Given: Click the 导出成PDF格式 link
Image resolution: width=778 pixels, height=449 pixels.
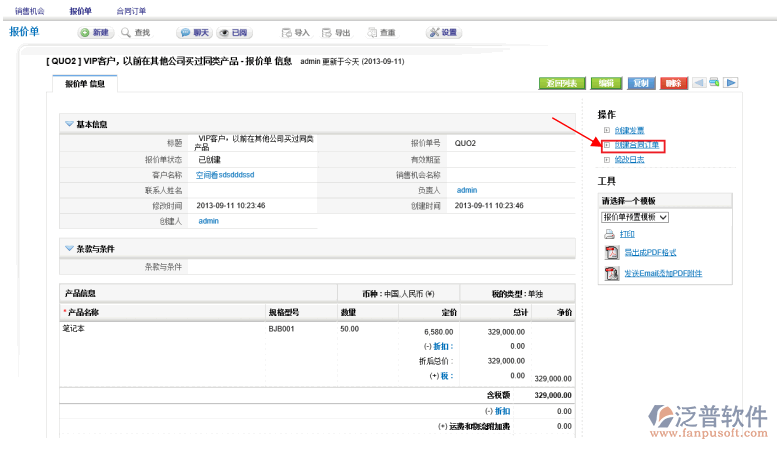Looking at the screenshot, I should coord(650,252).
